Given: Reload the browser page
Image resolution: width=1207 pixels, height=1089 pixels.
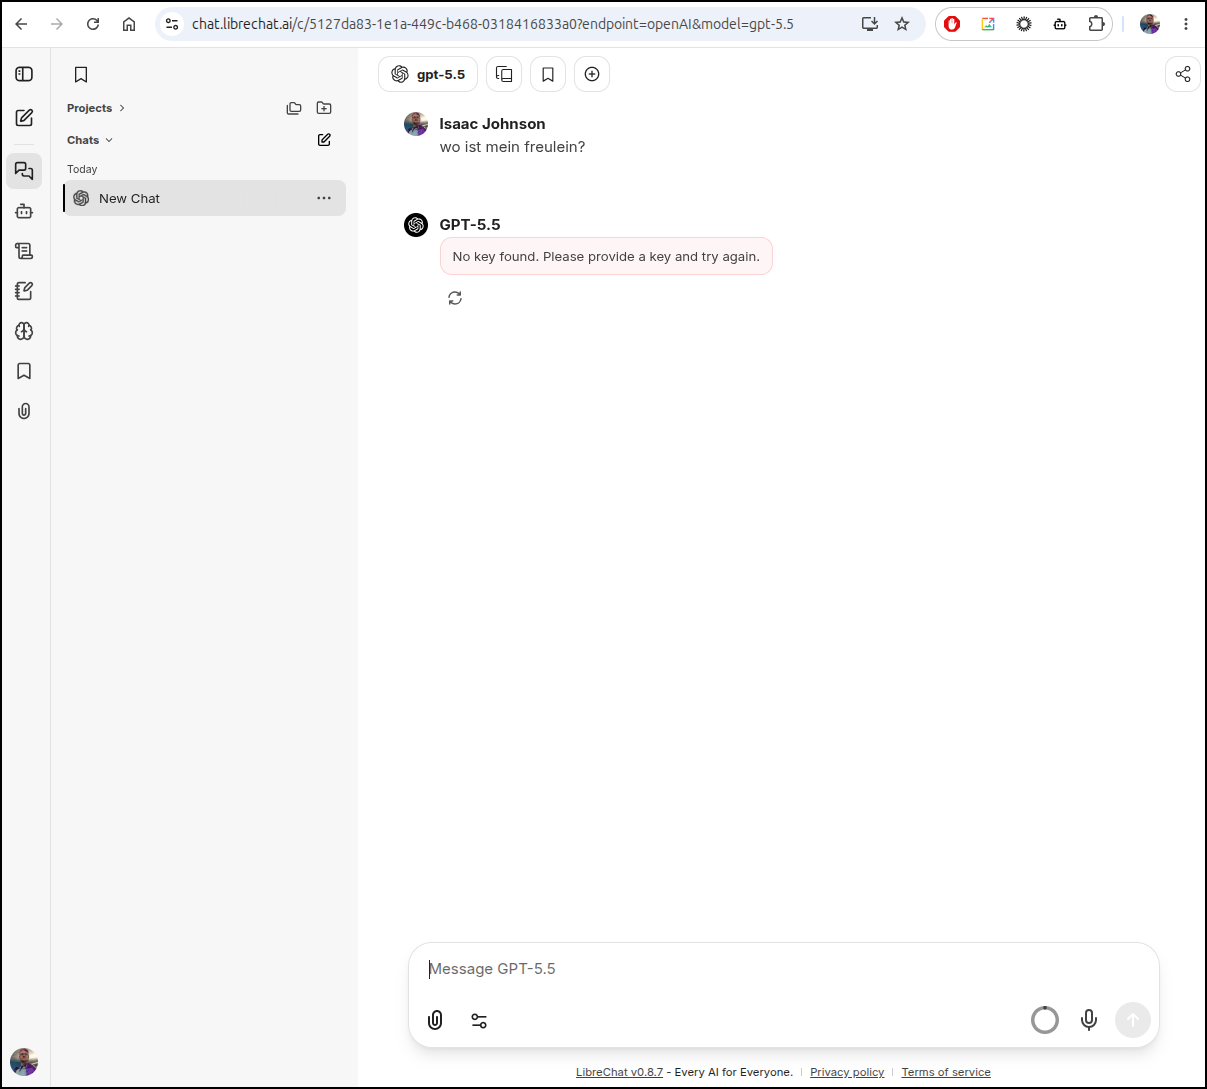Looking at the screenshot, I should point(93,24).
